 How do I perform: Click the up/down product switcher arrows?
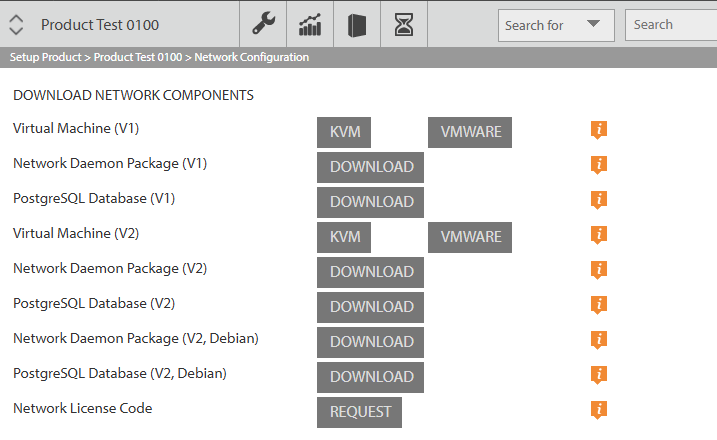click(x=16, y=25)
